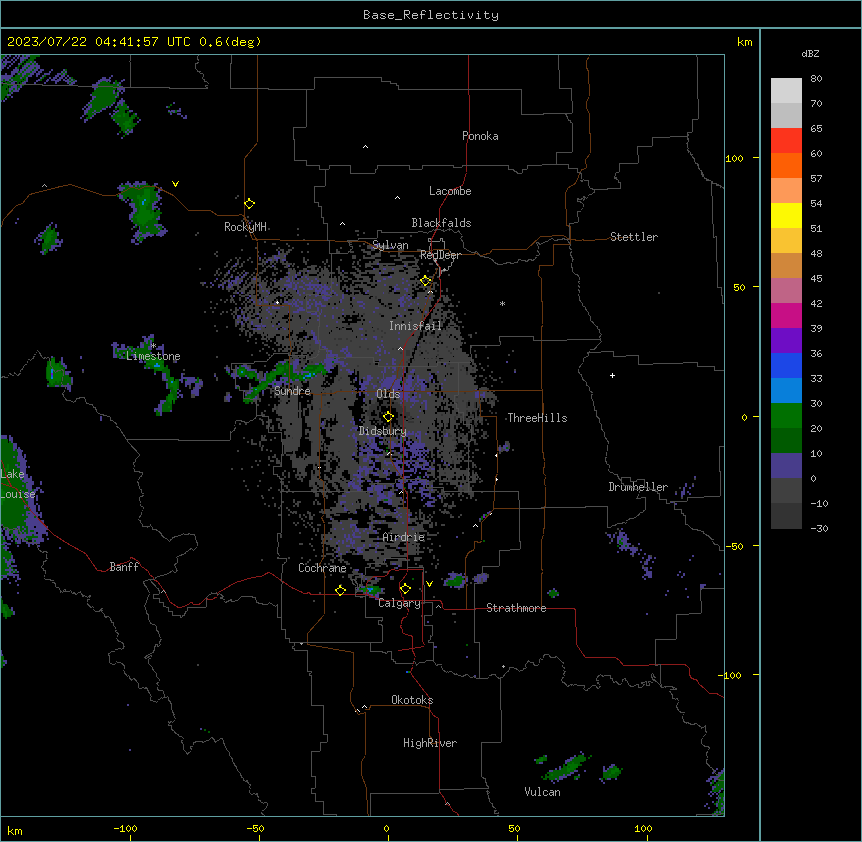Click the white plus marker west of Drumheller
Viewport: 862px width, 842px height.
[x=612, y=375]
